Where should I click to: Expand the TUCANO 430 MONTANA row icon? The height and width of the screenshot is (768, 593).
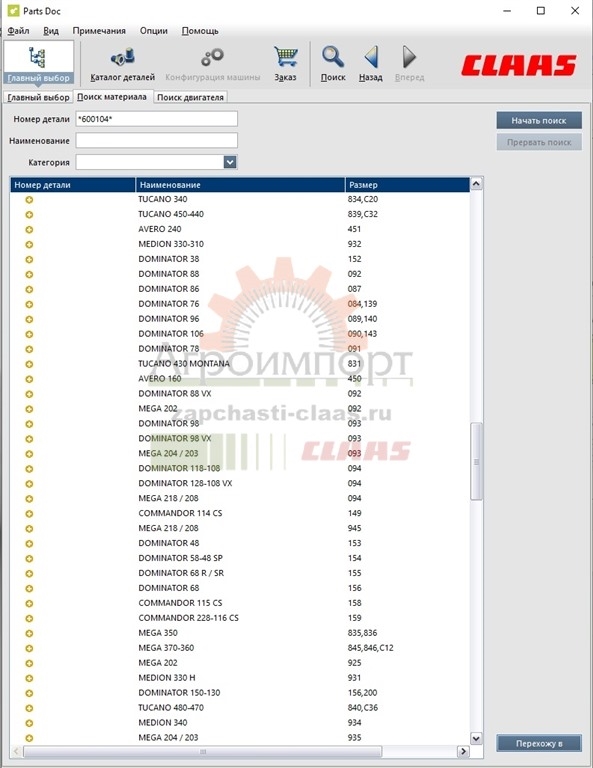click(29, 364)
